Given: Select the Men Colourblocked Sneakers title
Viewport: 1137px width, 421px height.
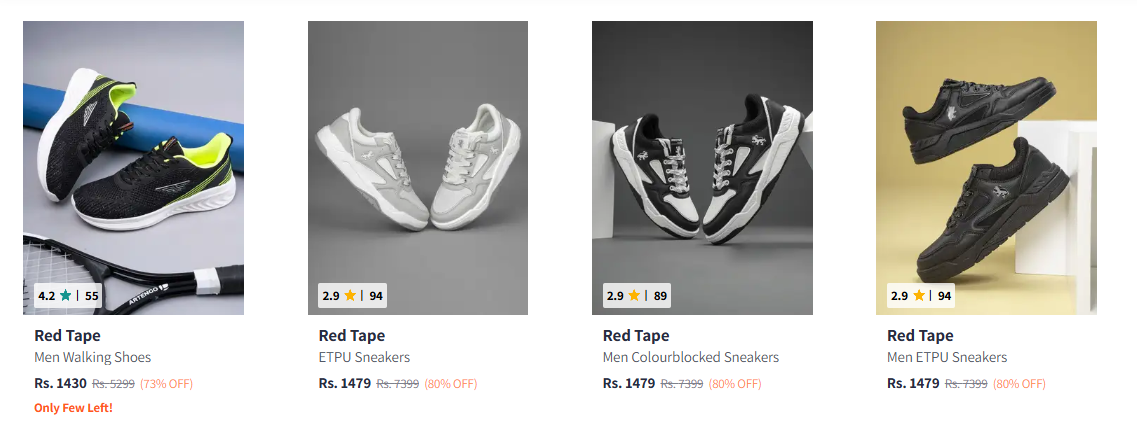Looking at the screenshot, I should tap(690, 357).
